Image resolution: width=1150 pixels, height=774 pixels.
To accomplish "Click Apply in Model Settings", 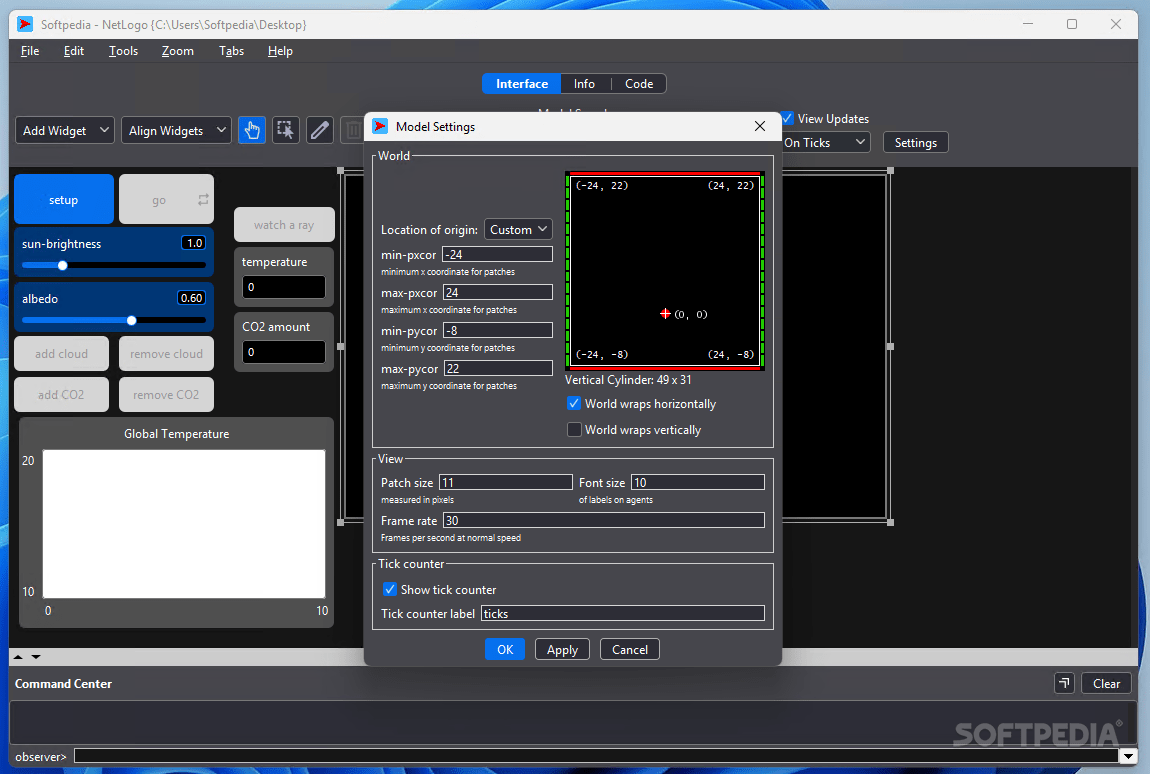I will [x=563, y=649].
